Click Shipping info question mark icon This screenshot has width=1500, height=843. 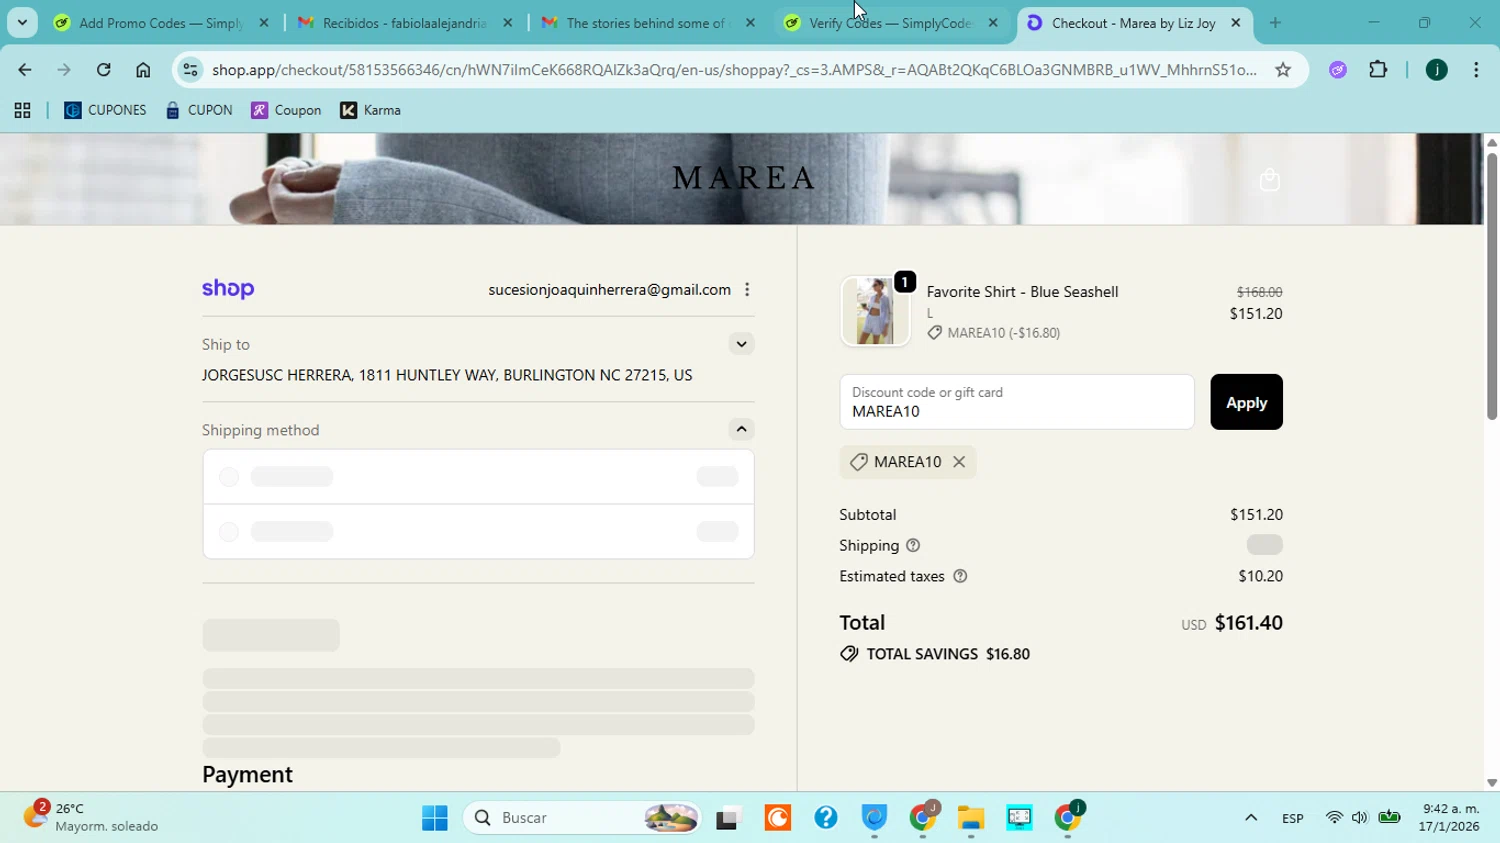(913, 546)
